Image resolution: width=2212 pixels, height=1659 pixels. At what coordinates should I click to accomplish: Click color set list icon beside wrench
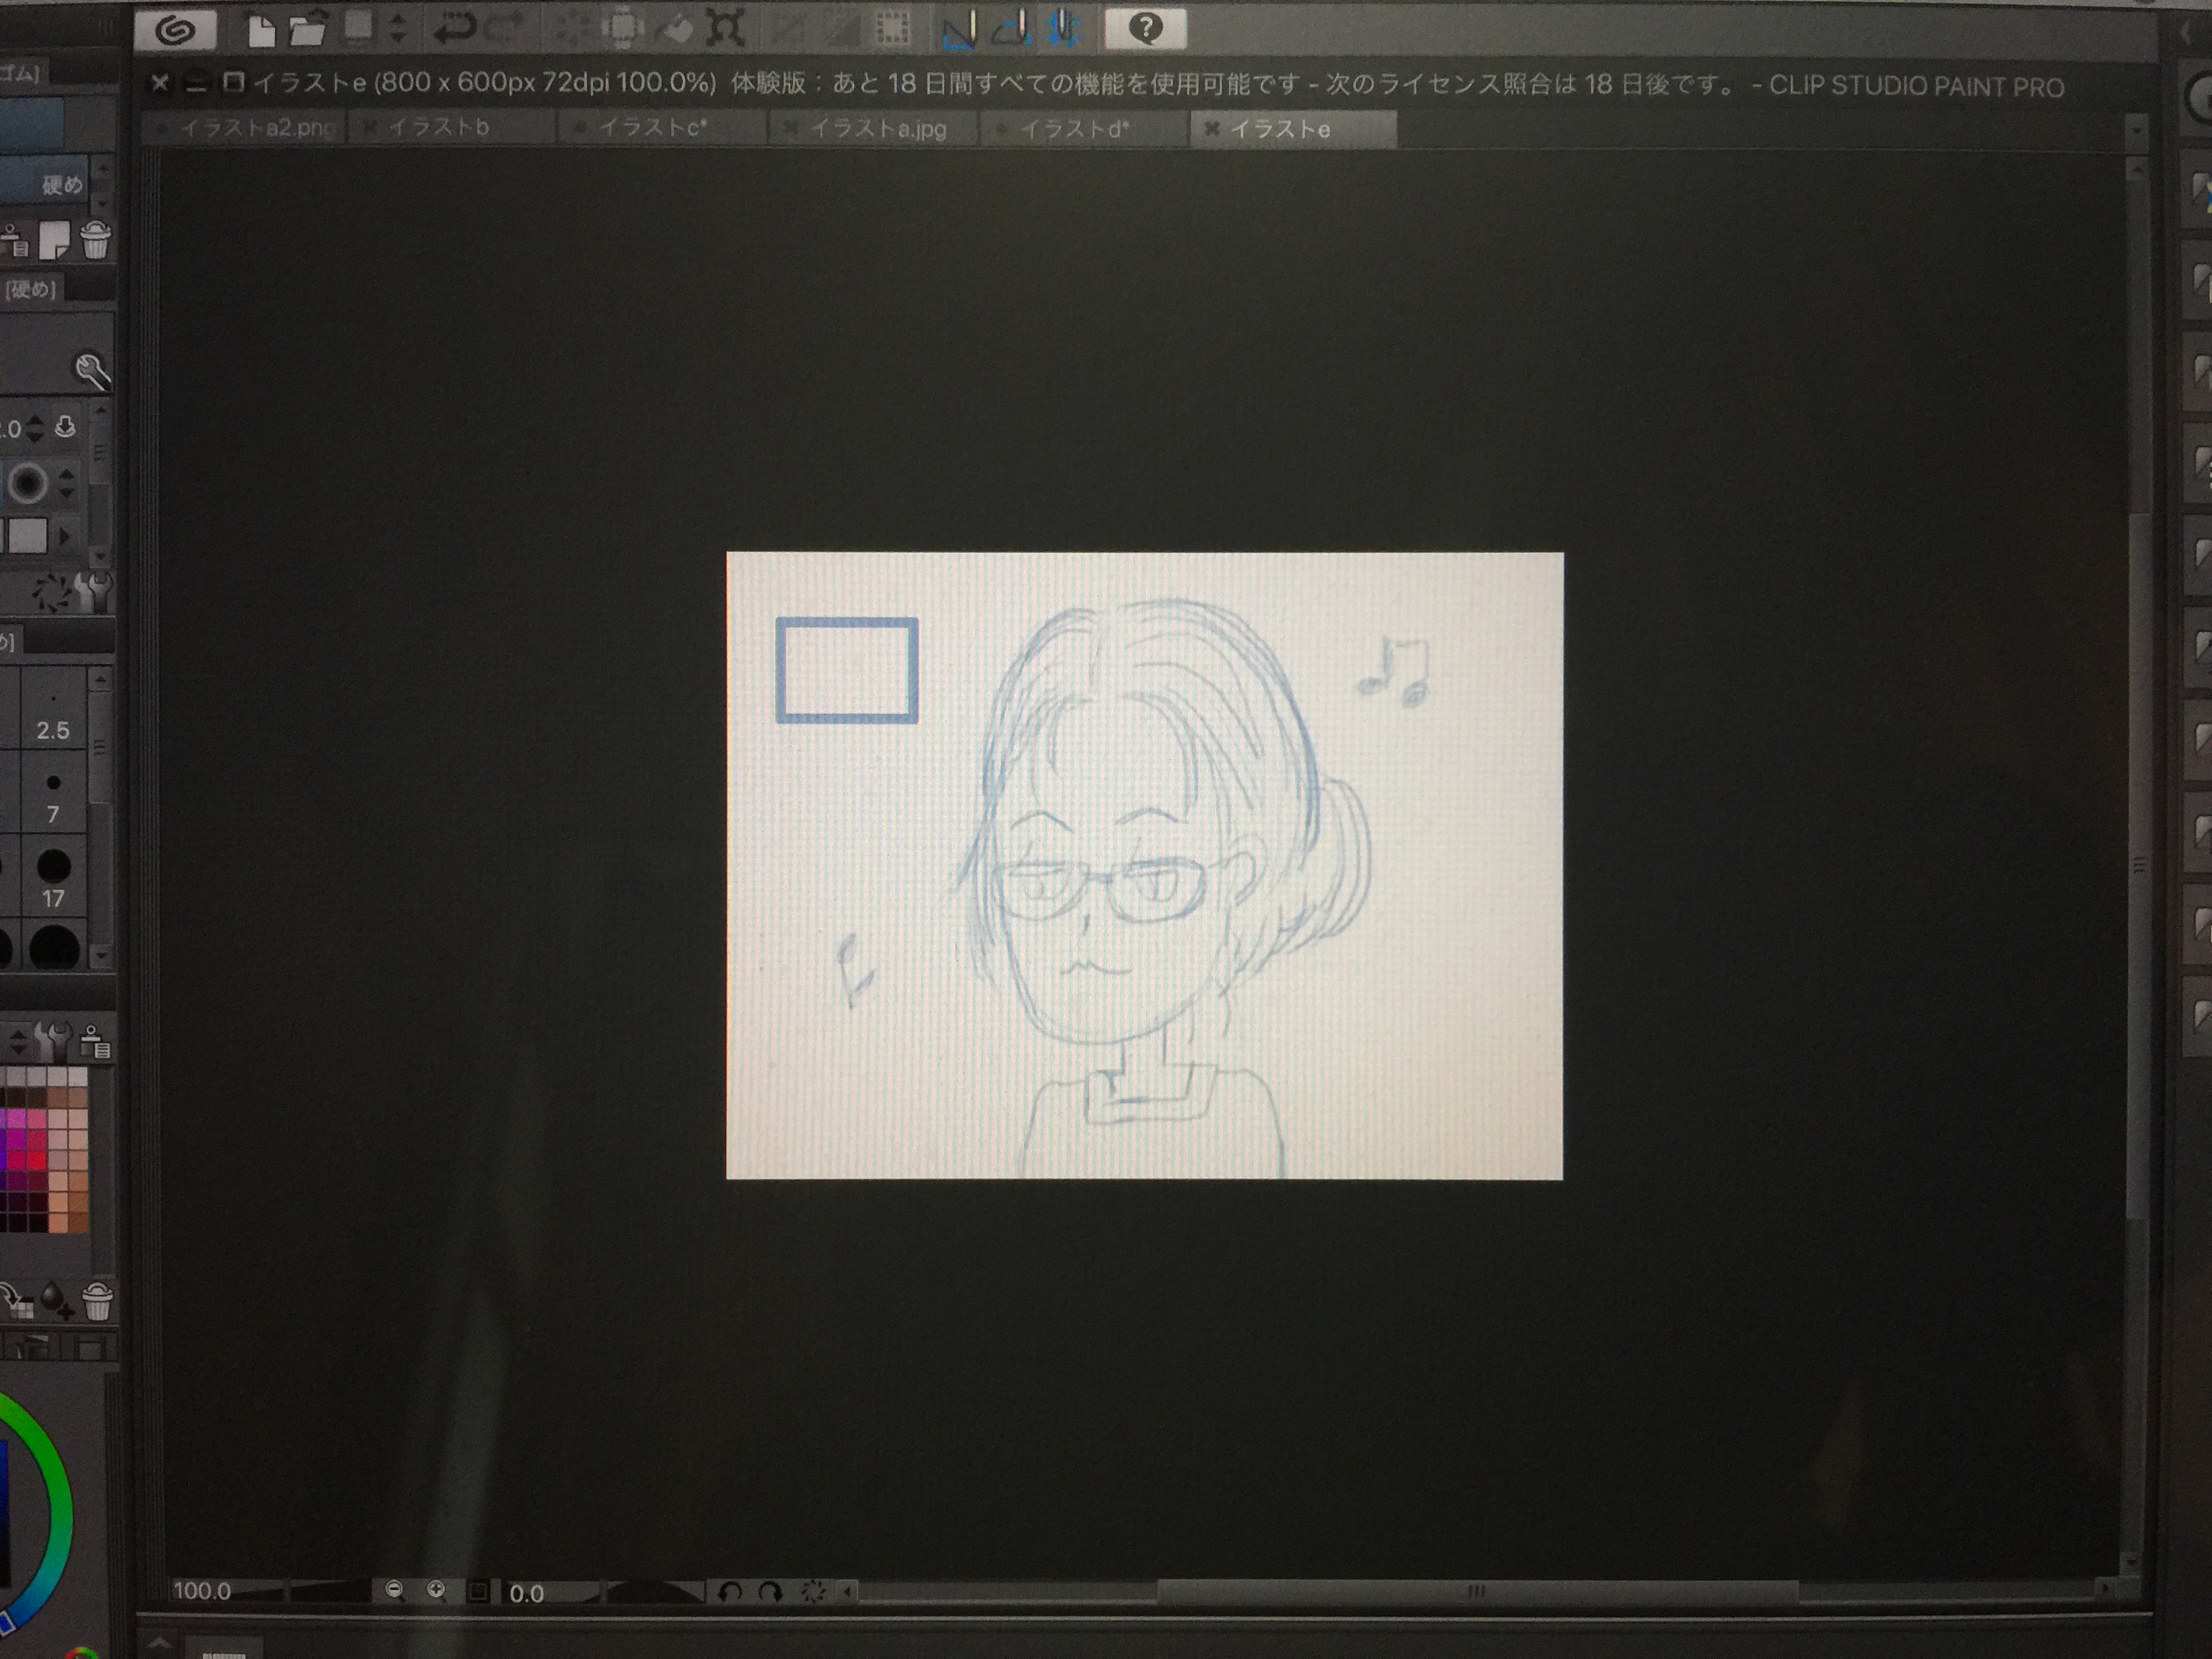point(95,1043)
